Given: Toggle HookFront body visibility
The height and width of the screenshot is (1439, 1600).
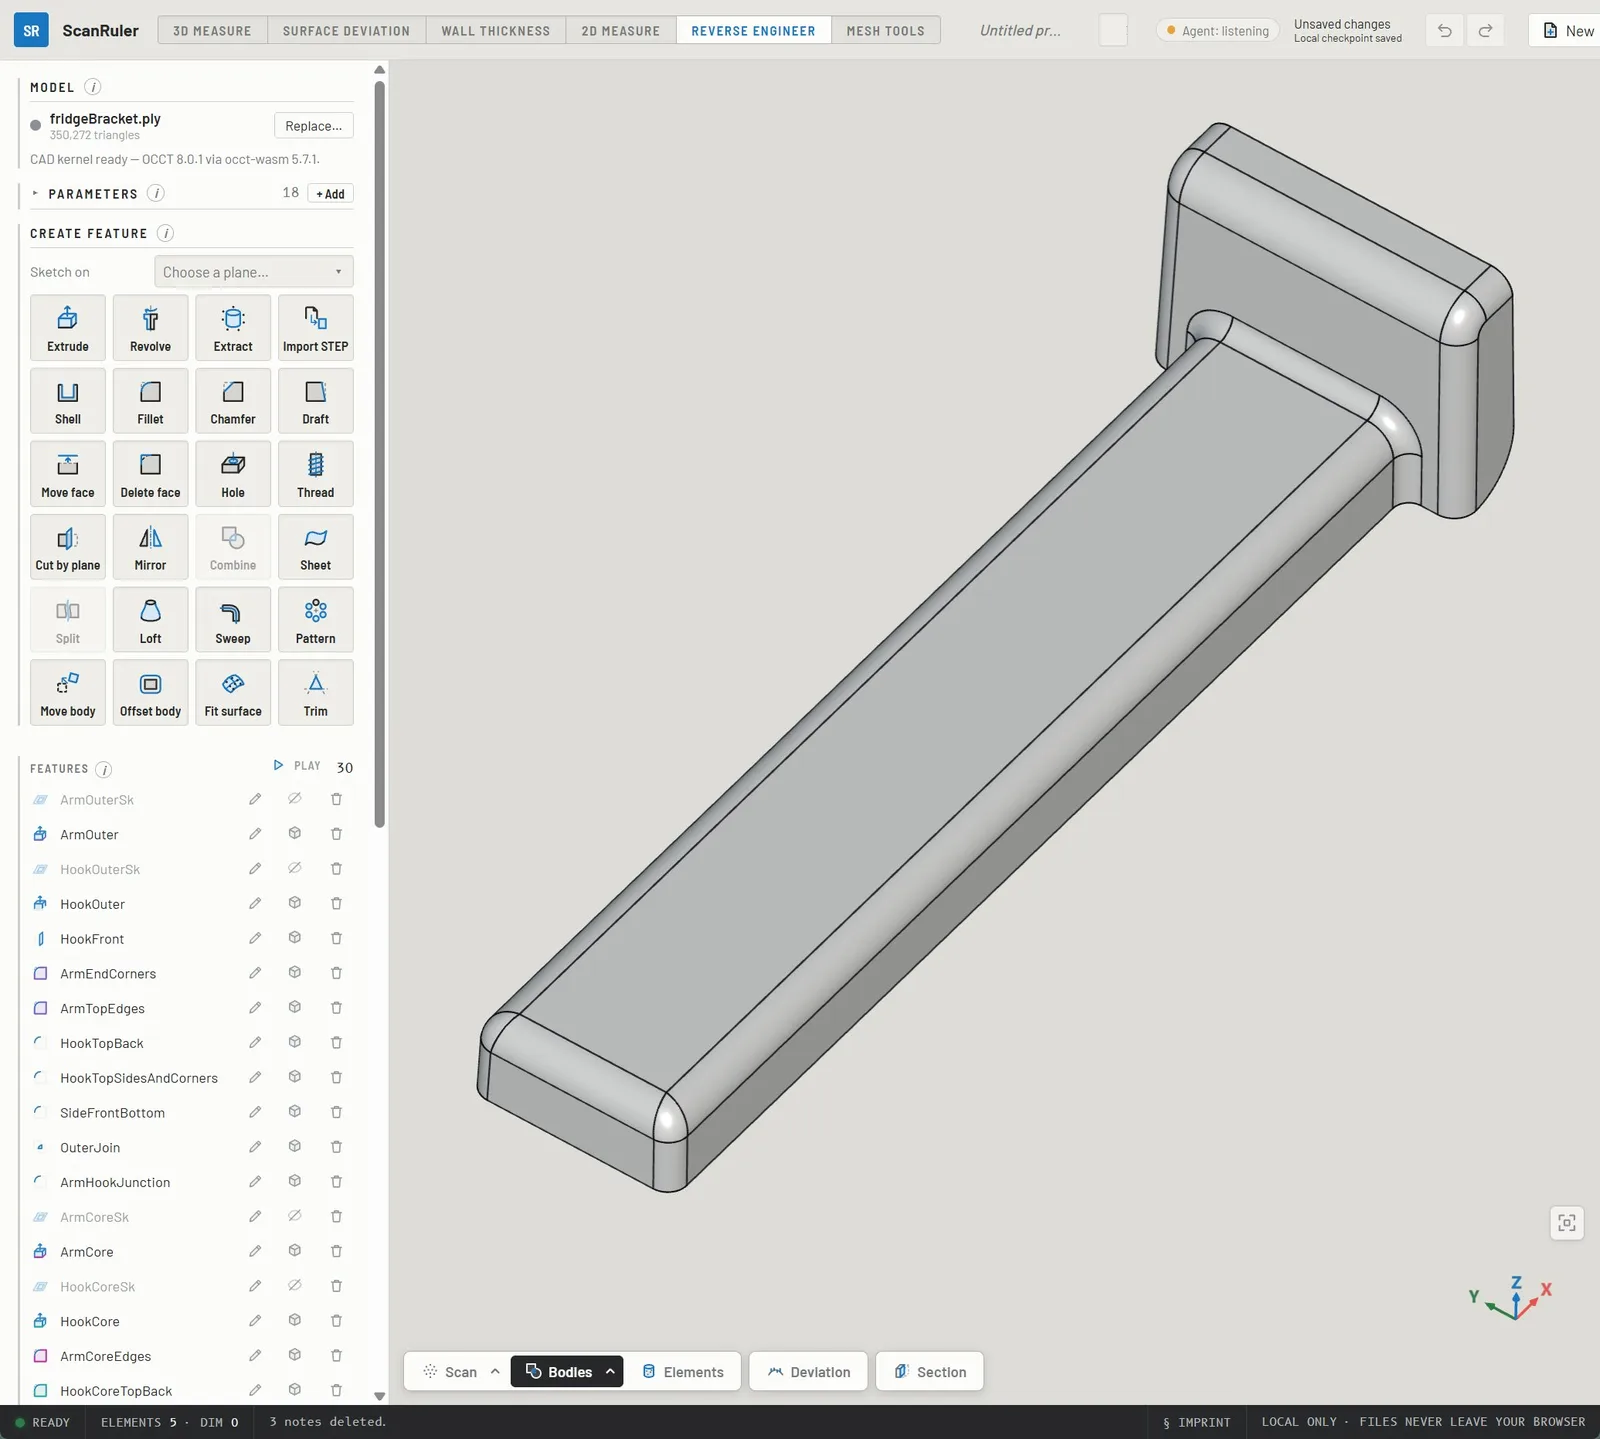Looking at the screenshot, I should [x=295, y=938].
